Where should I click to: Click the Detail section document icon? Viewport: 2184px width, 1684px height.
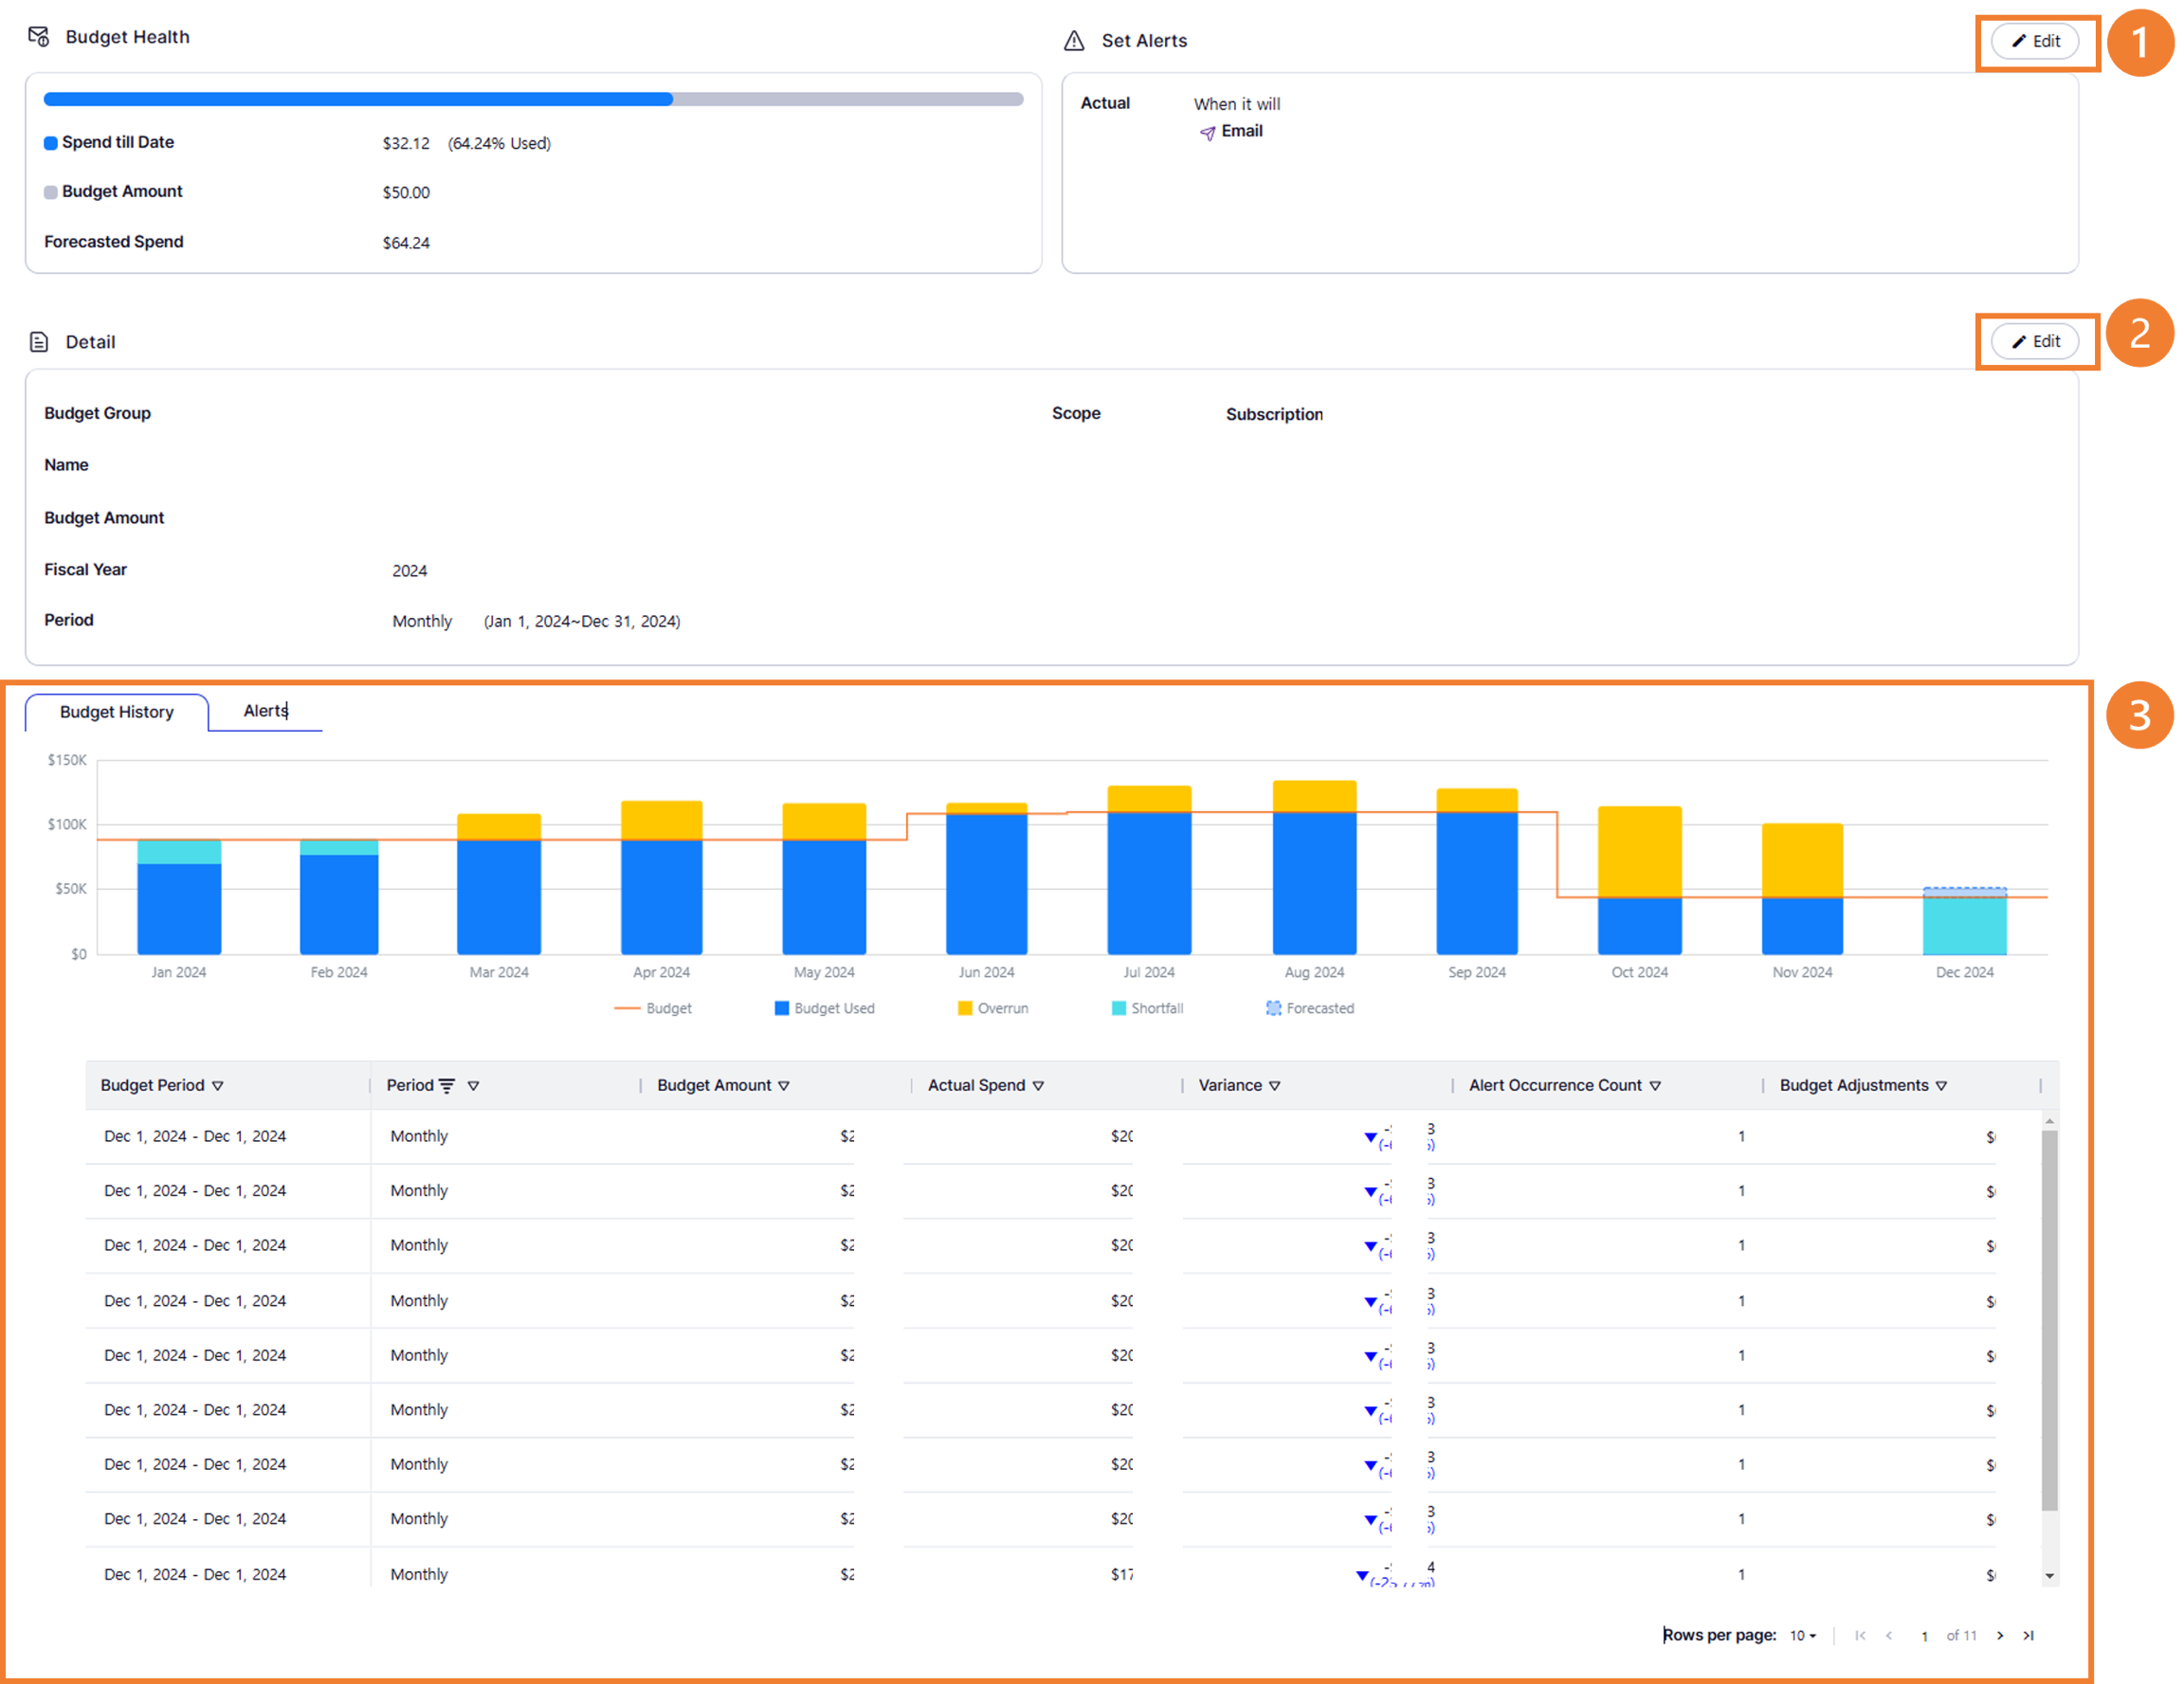coord(39,342)
